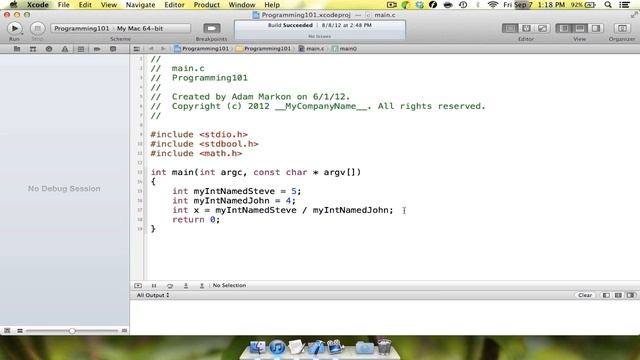Click the return 0; code line
640x360 pixels.
196,220
